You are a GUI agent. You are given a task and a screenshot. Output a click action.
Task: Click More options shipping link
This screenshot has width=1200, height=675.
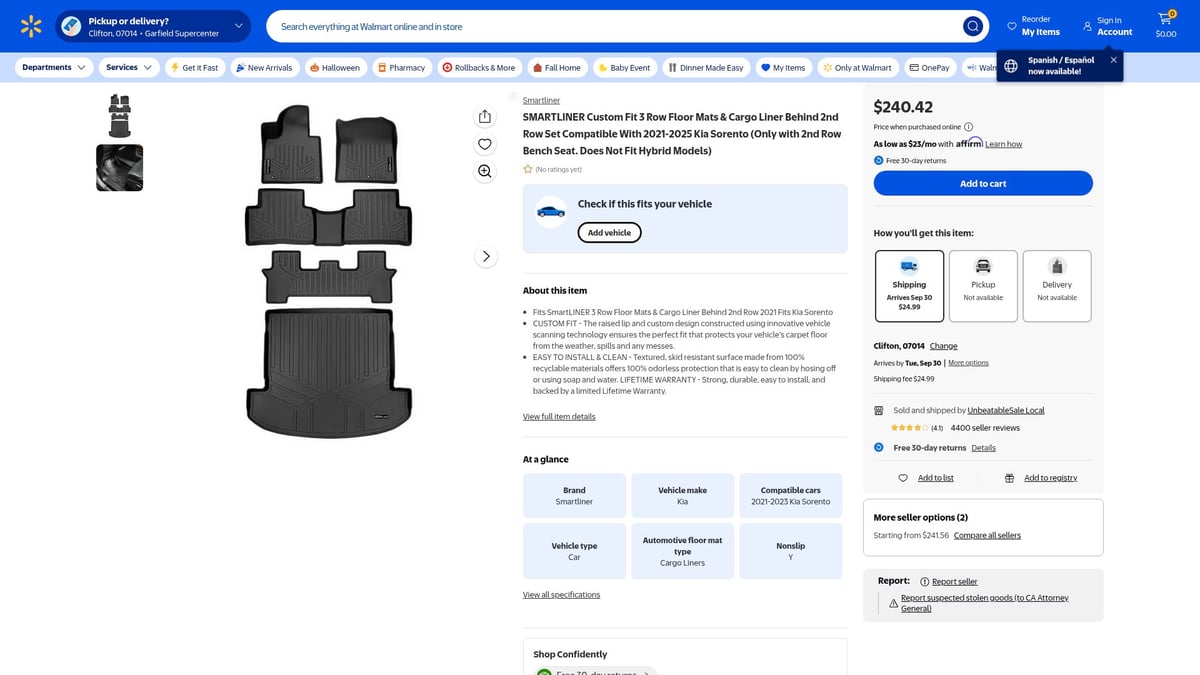(x=968, y=363)
